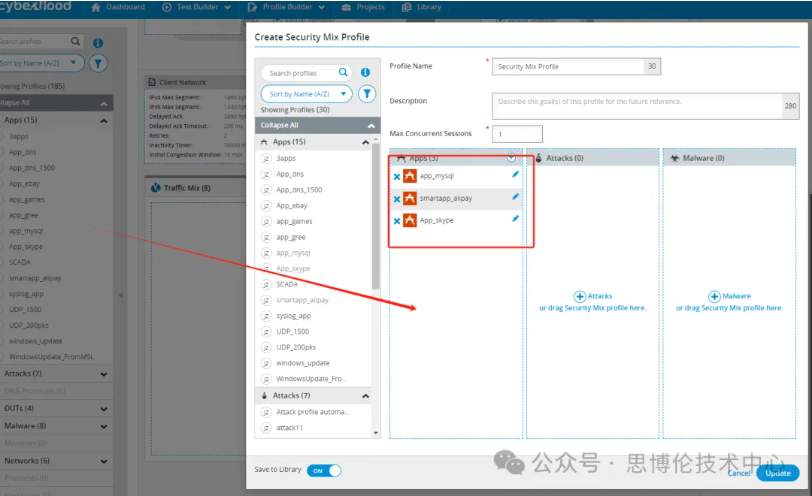Edit smartapp_alipay with its pencil icon

point(516,198)
